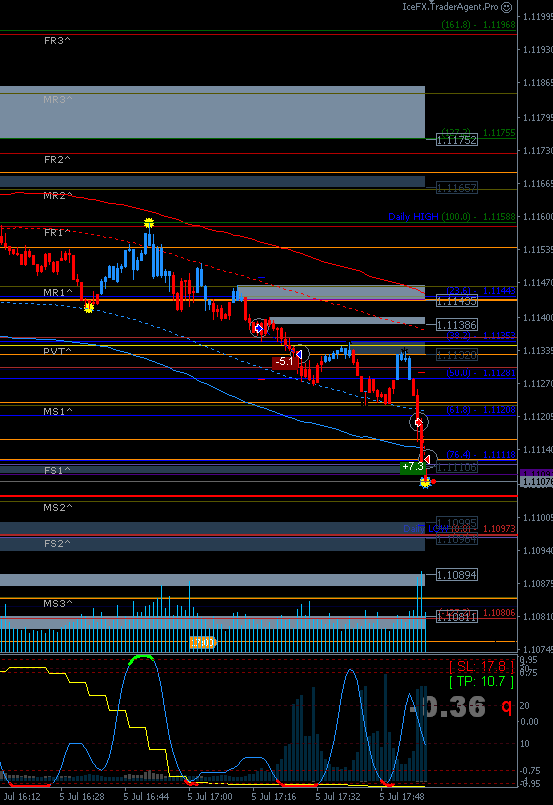Click the 5 Jul 16:44 time label
This screenshot has width=553, height=805.
146,797
